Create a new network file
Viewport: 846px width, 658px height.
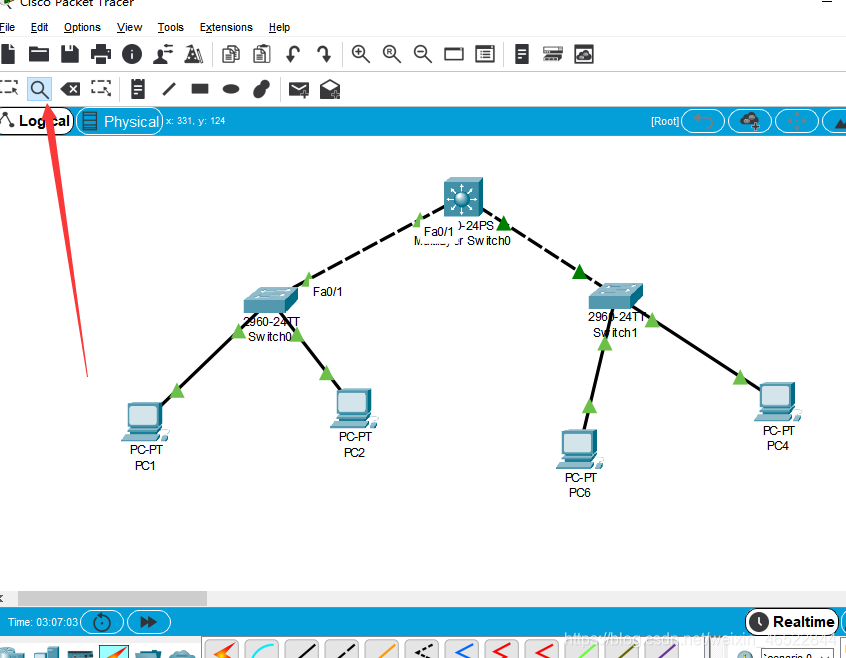pyautogui.click(x=8, y=54)
